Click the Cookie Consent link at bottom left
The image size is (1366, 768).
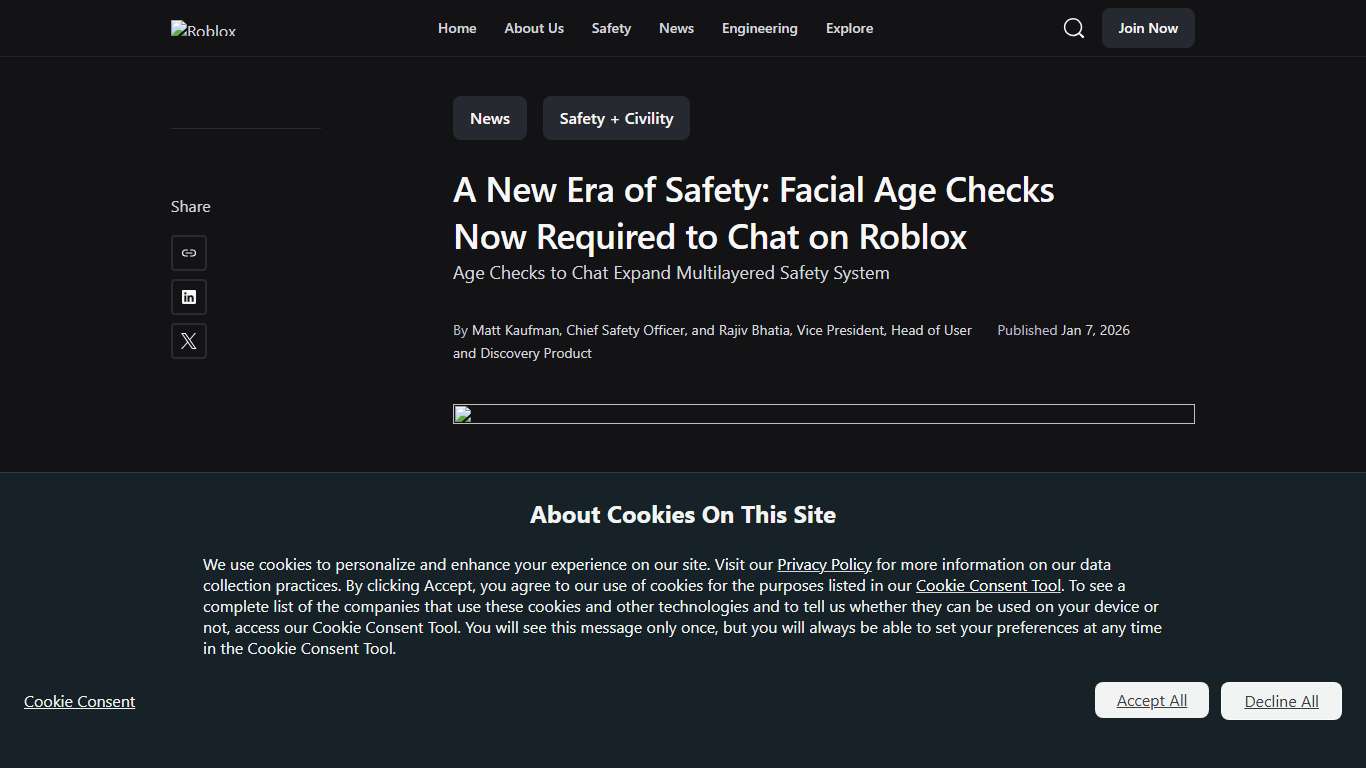click(x=79, y=701)
